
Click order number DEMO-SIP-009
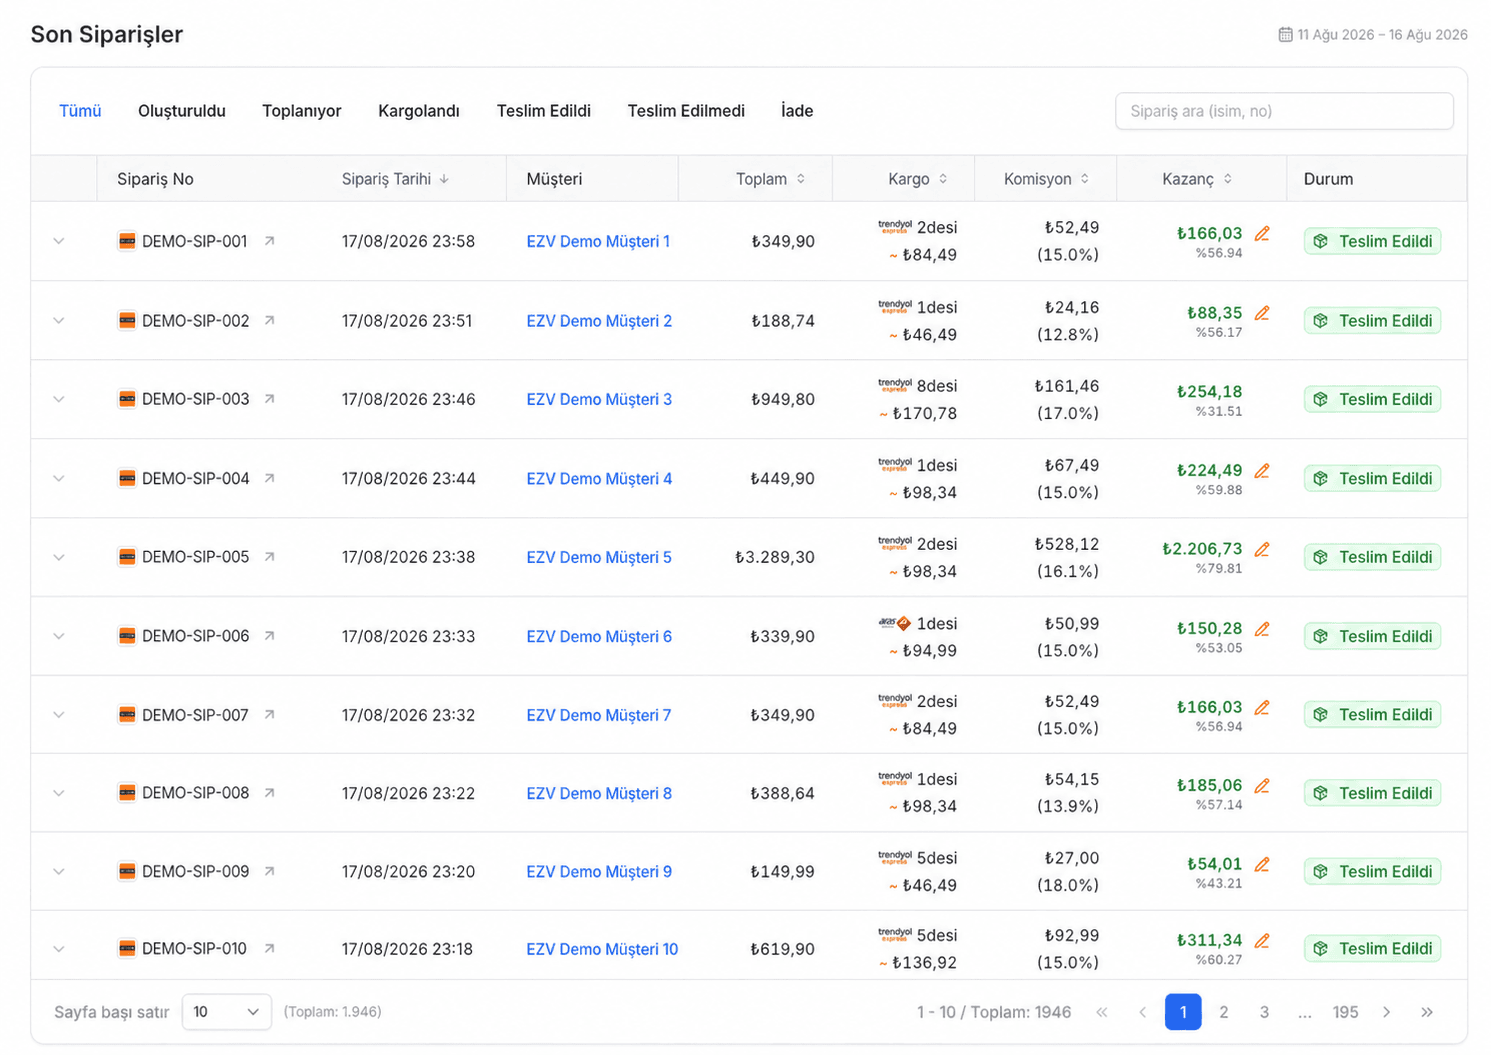(195, 872)
